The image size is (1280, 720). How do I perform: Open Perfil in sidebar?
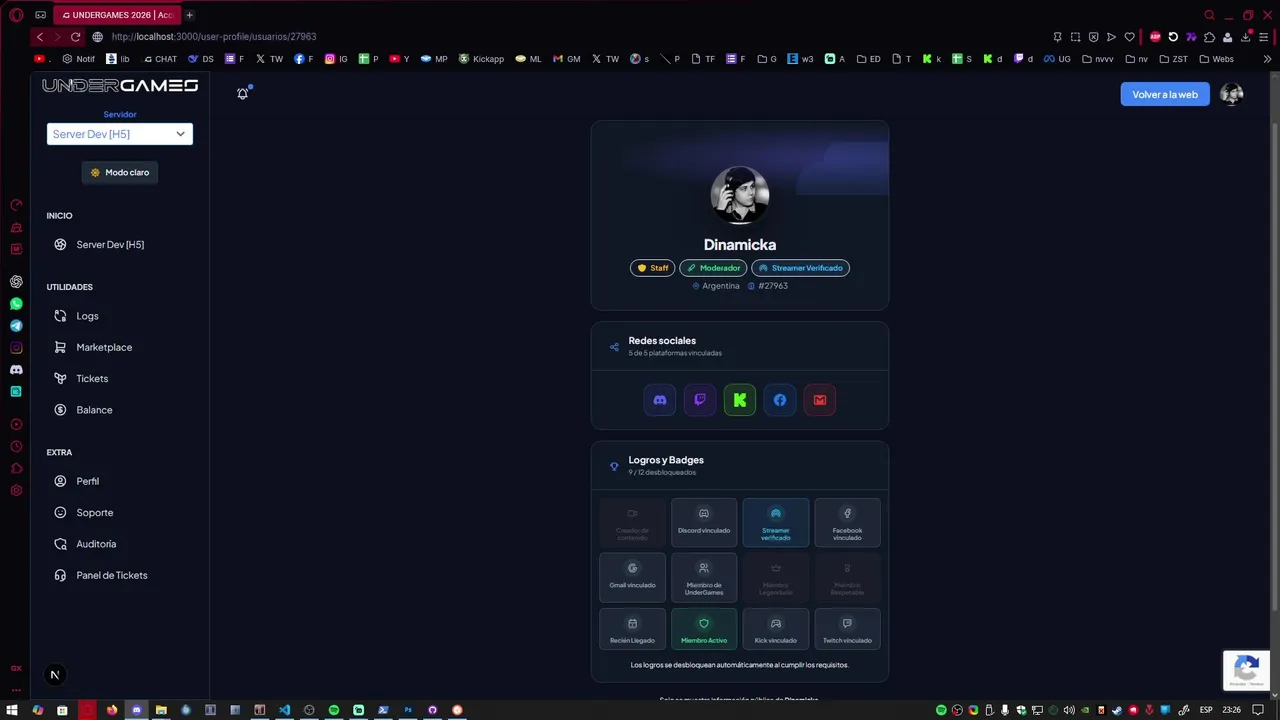click(x=88, y=481)
